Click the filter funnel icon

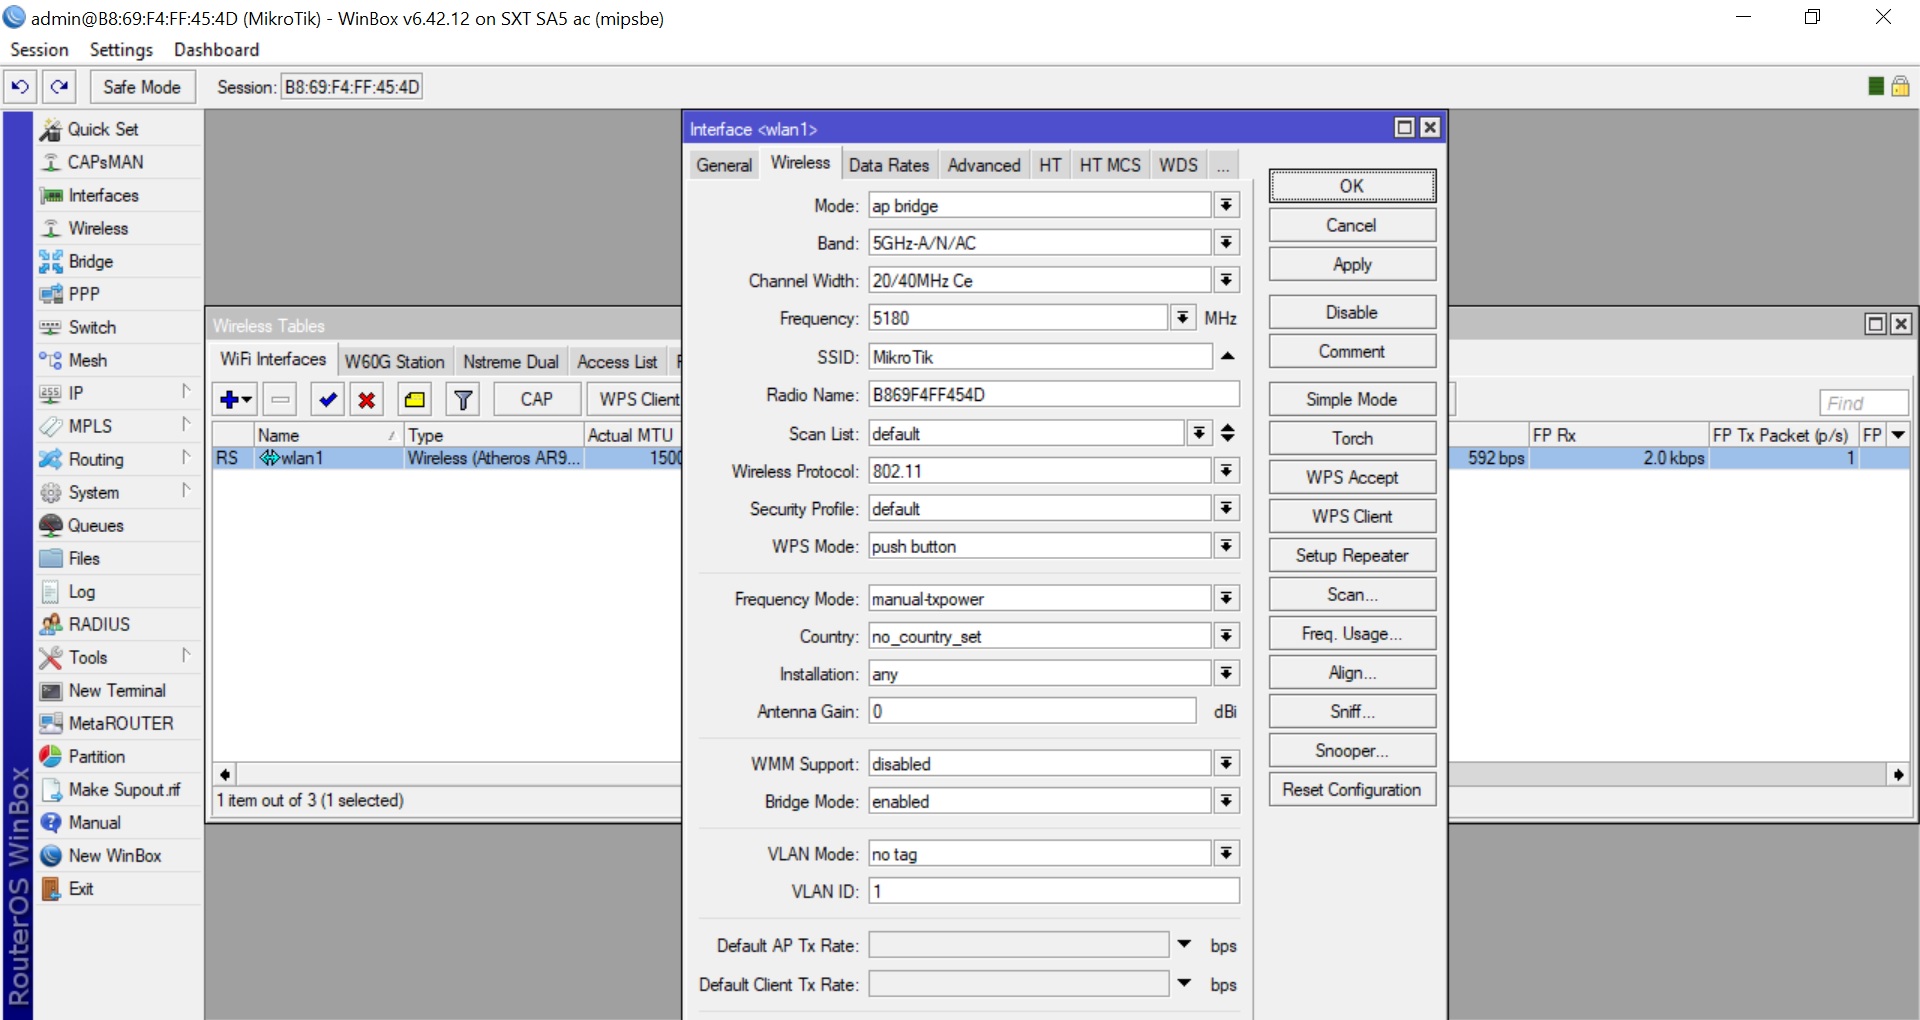tap(463, 400)
